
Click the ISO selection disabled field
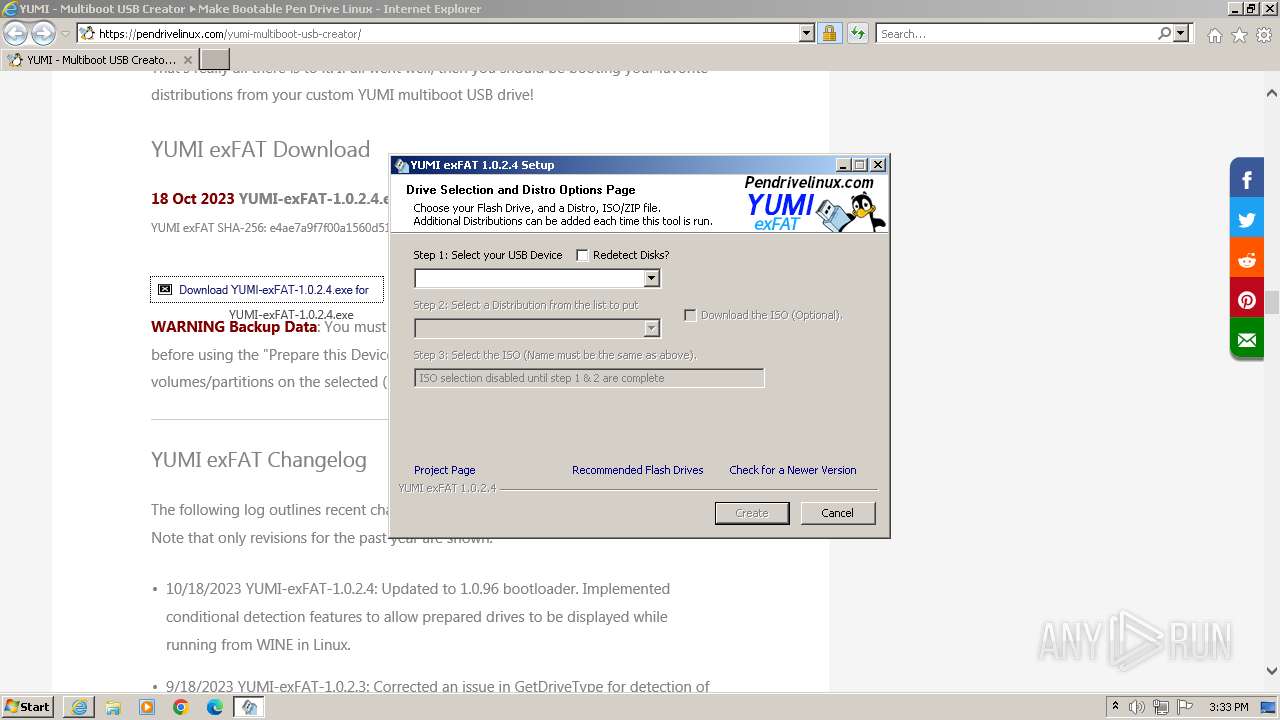(x=589, y=378)
